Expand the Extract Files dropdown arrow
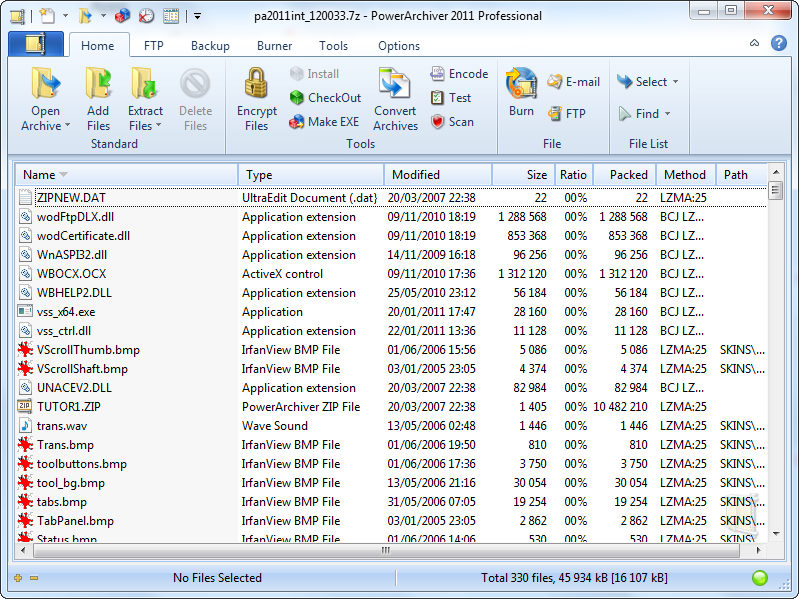 click(158, 125)
